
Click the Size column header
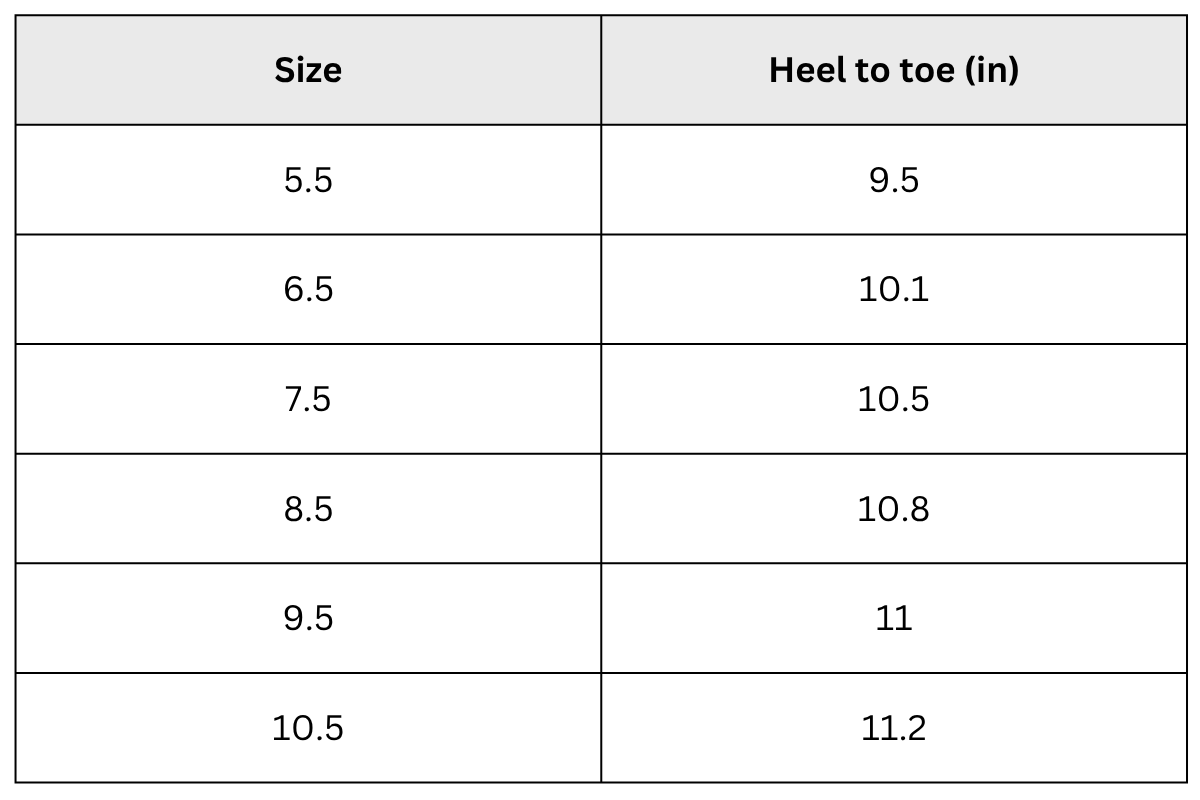(308, 70)
